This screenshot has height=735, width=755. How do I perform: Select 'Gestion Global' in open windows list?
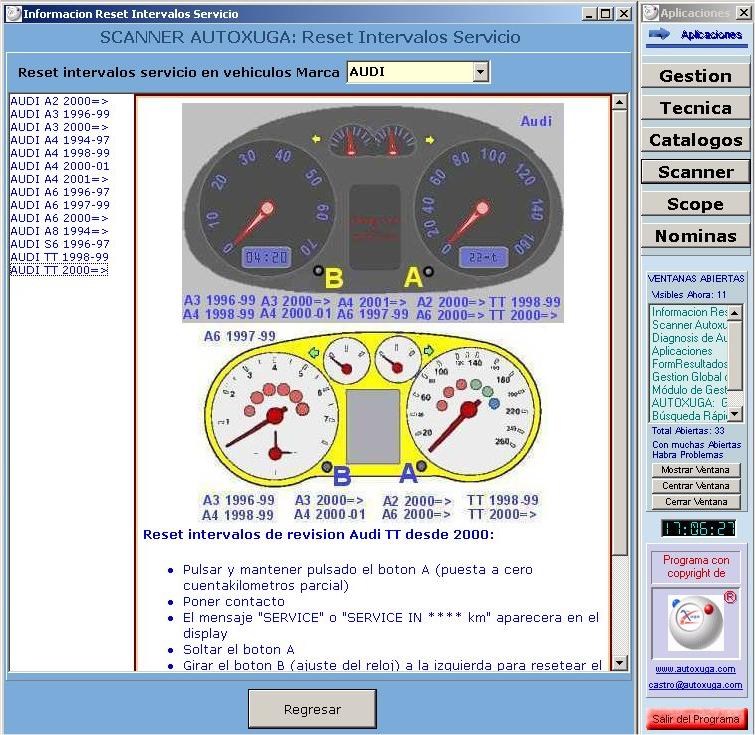click(689, 377)
